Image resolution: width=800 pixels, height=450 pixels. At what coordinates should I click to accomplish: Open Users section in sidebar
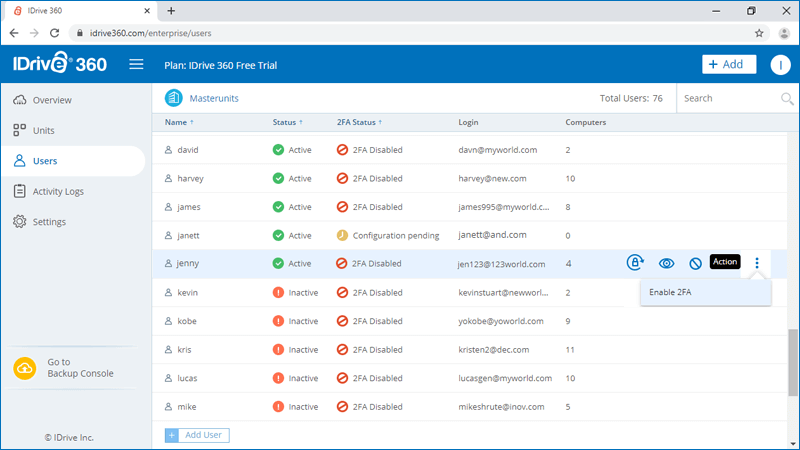click(x=73, y=161)
